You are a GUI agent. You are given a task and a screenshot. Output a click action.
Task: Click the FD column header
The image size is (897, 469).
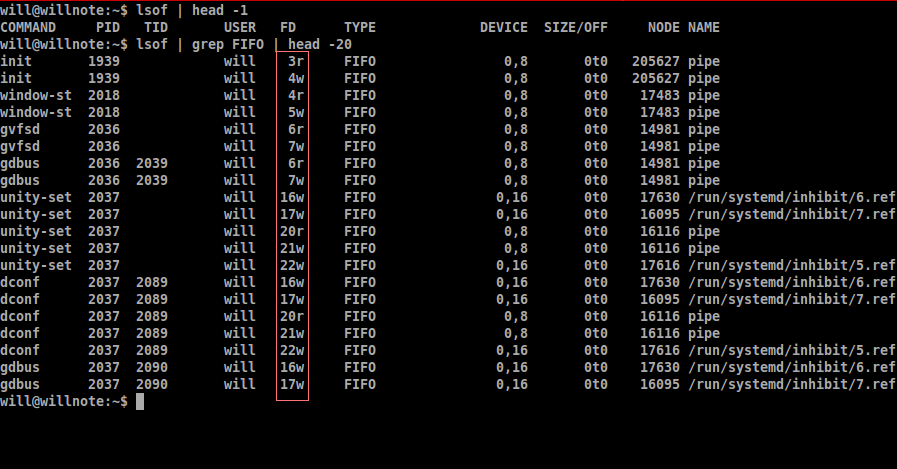288,27
